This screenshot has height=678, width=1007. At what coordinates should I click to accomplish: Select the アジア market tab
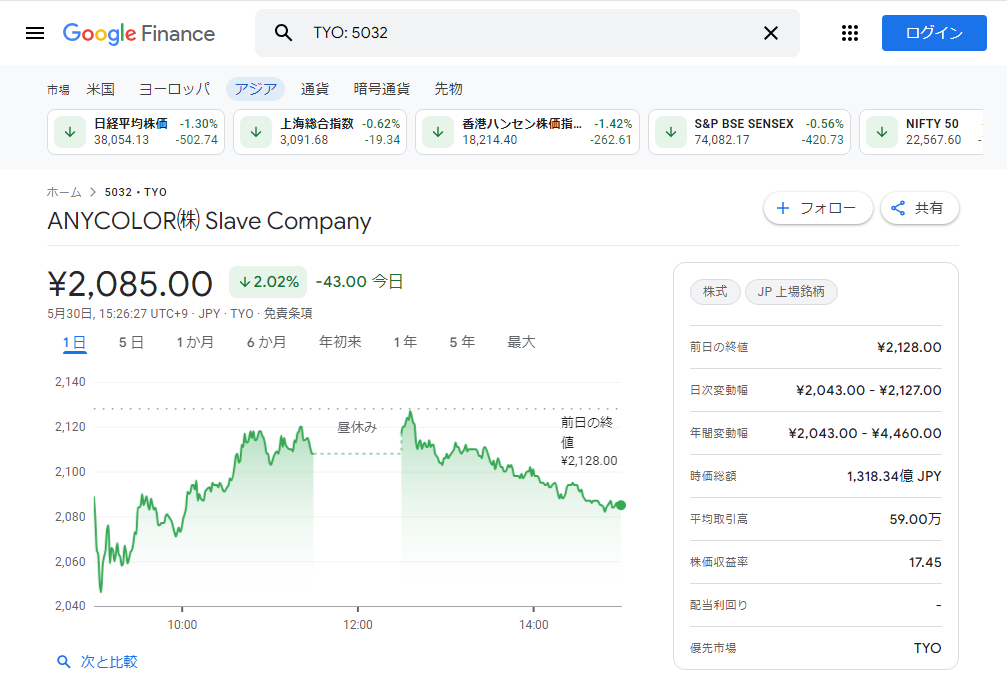click(256, 89)
